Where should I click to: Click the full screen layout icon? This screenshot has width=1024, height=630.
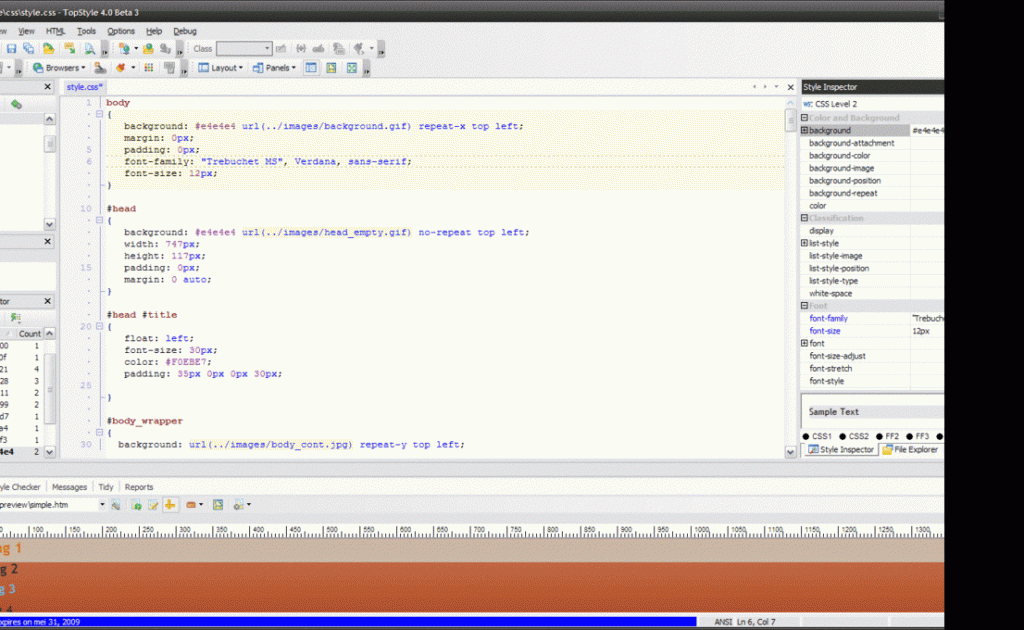(352, 68)
